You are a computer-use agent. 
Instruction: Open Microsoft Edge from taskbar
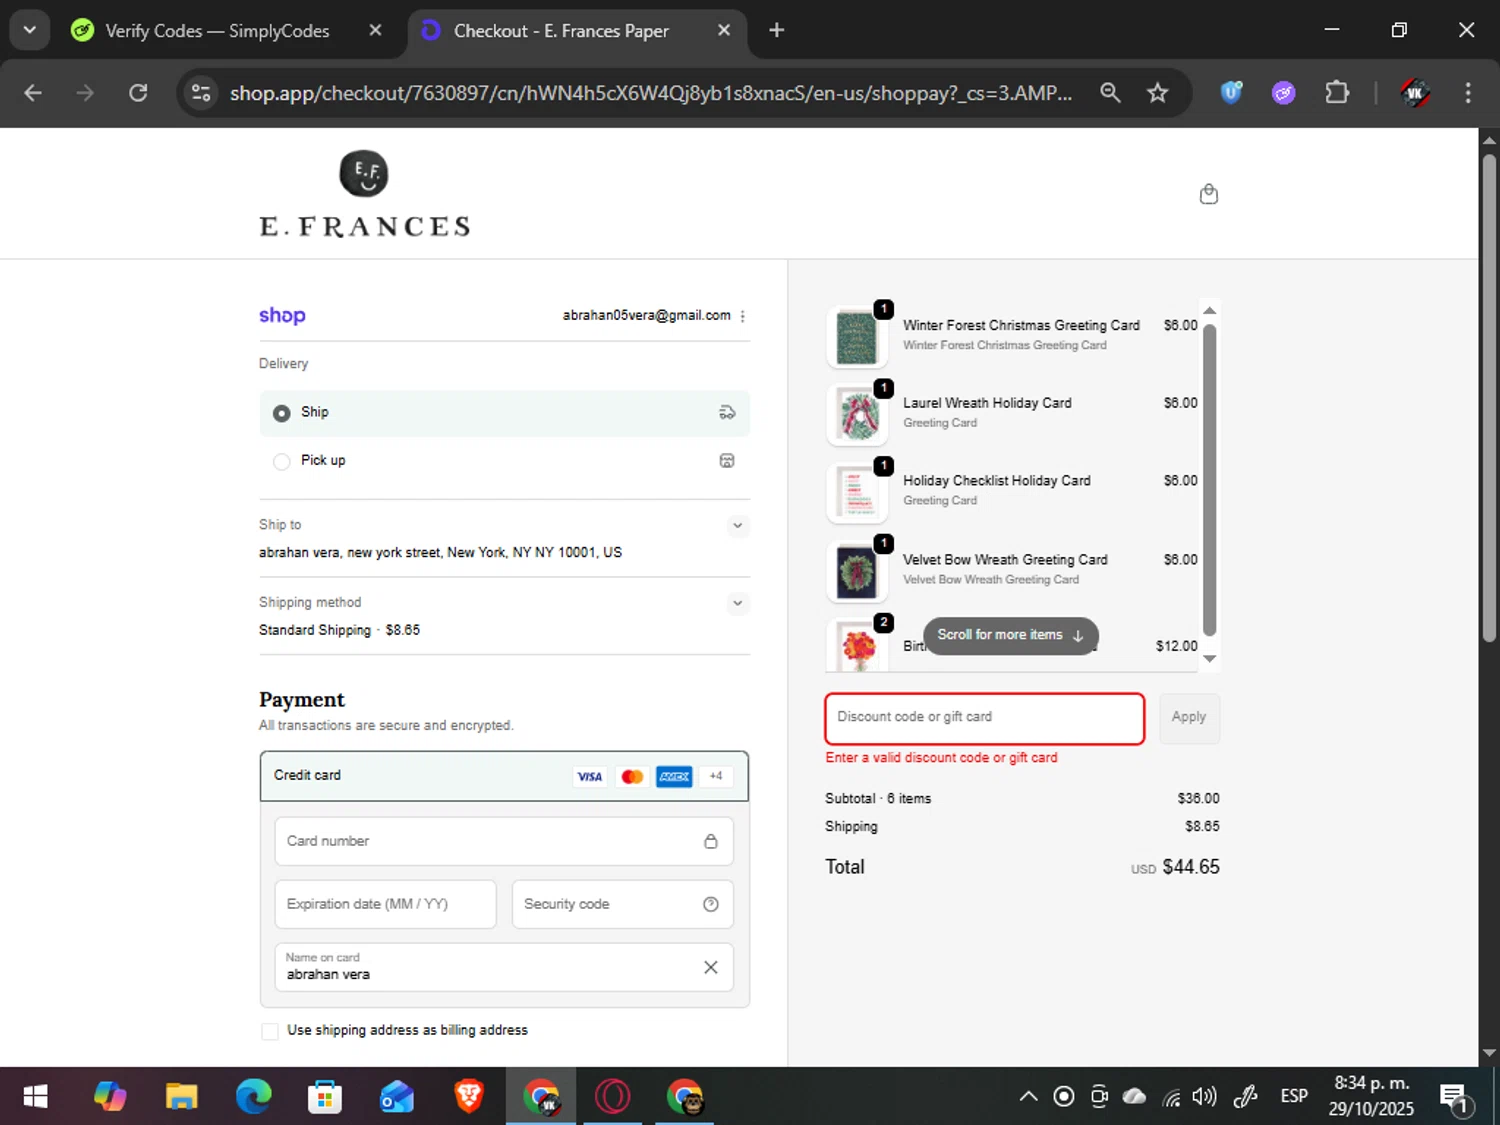click(x=253, y=1097)
